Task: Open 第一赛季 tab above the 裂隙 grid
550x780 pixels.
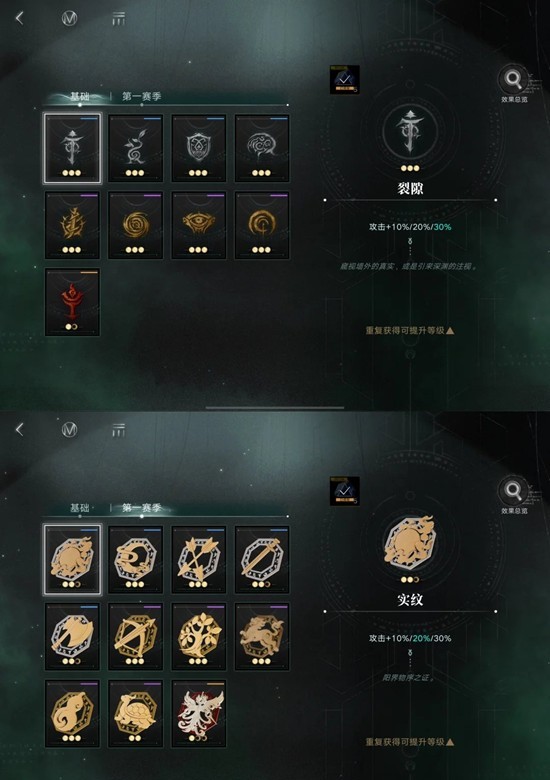Action: coord(142,97)
